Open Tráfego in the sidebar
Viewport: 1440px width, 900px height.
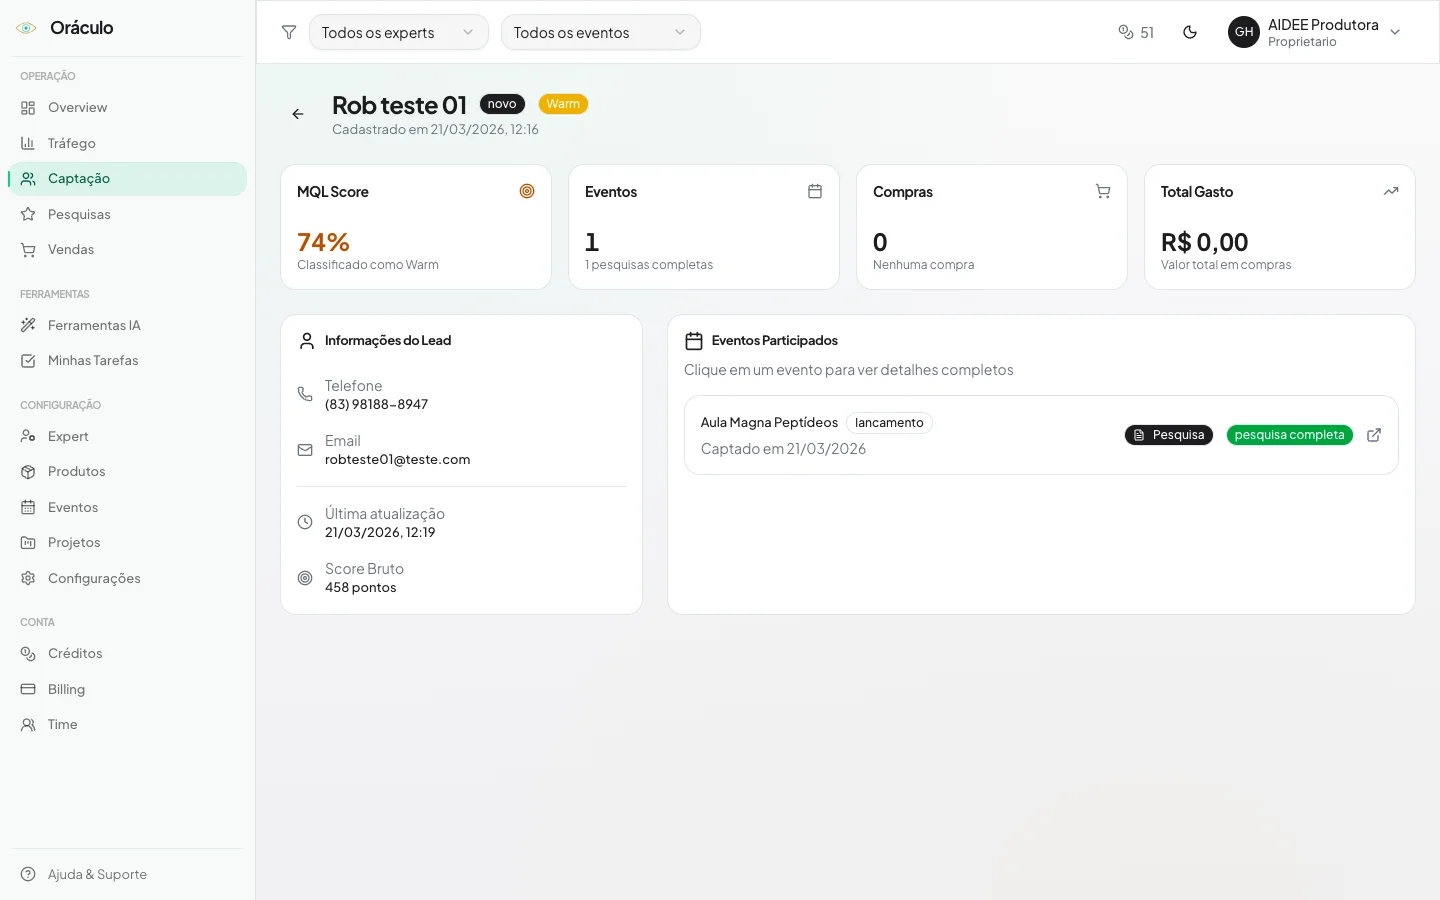[127, 143]
